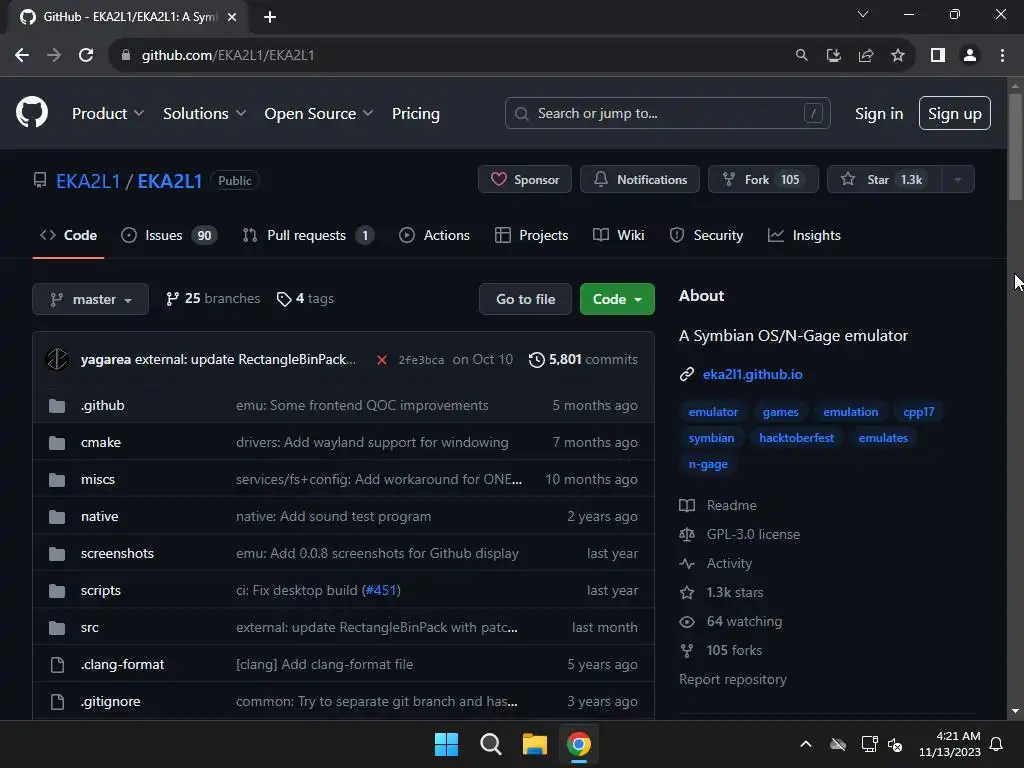Click the n-gage topic tag
Screen dimensions: 1024x768
(x=708, y=464)
